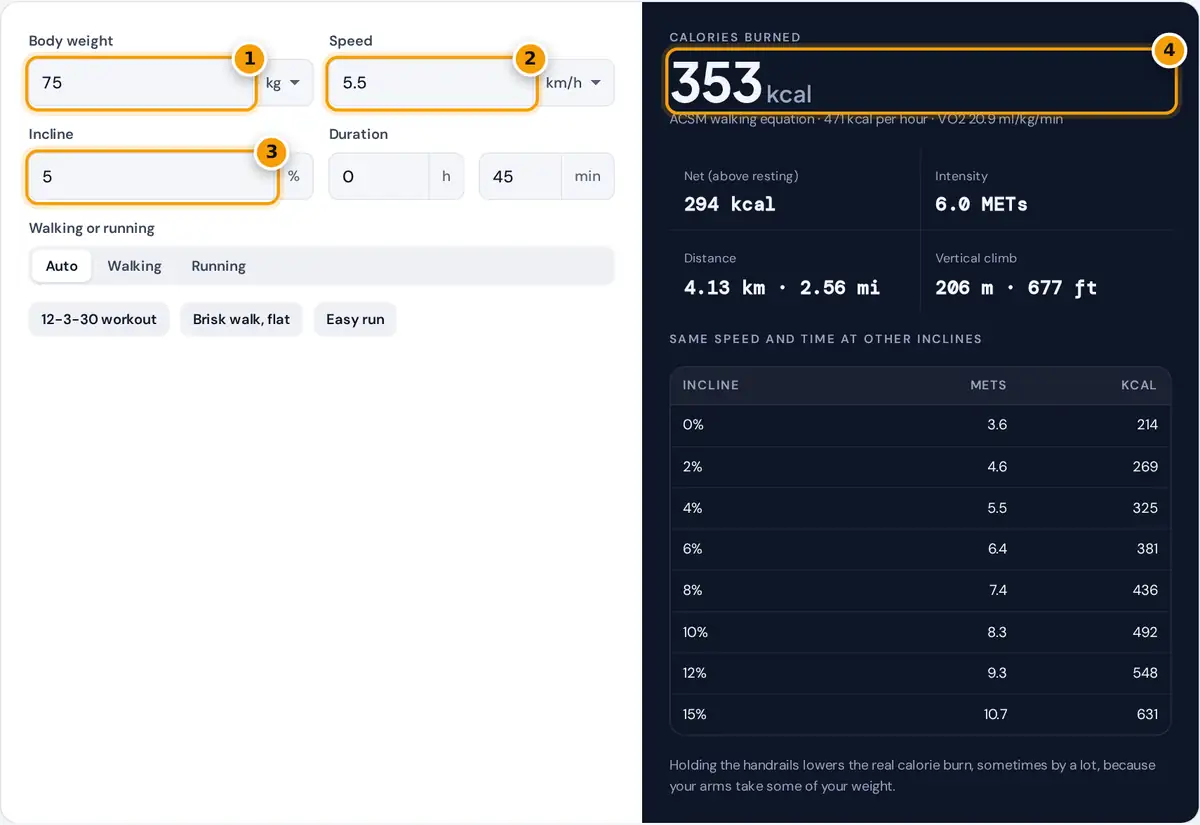Click the 548 kcal table cell

(1145, 673)
